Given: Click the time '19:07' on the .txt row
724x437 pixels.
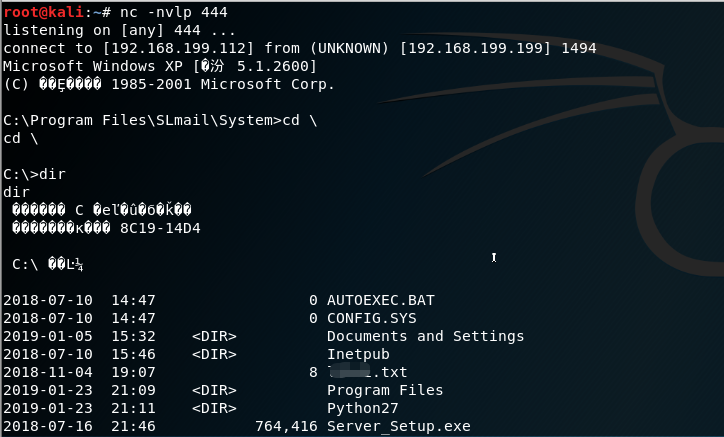Looking at the screenshot, I should pos(133,373).
